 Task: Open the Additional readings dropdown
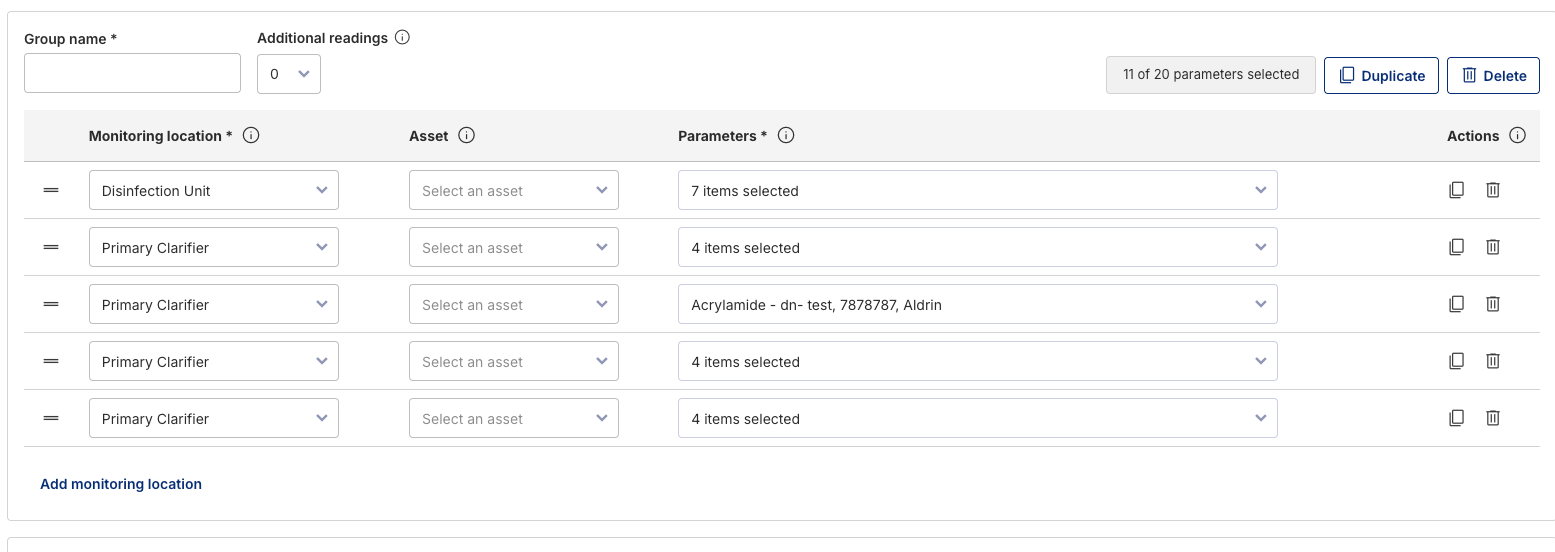click(x=288, y=74)
